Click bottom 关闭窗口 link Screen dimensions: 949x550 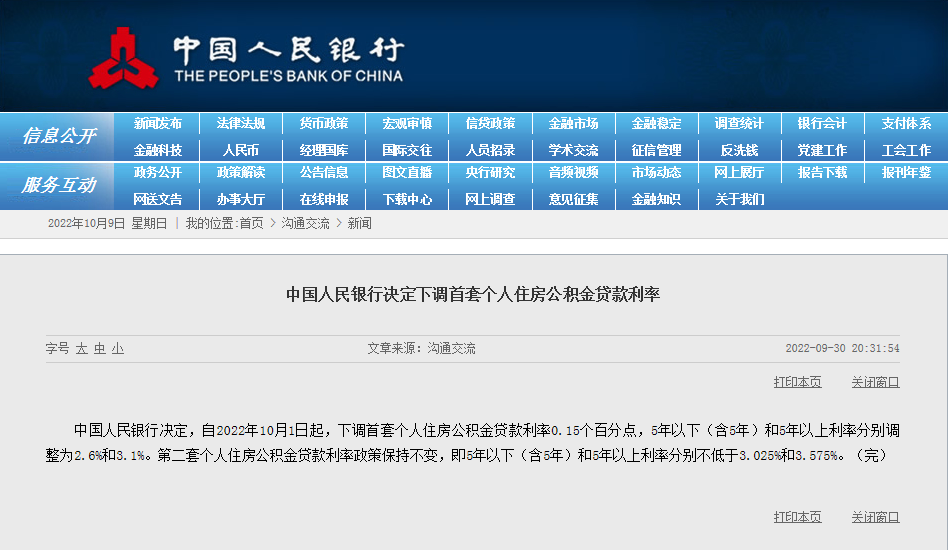tap(875, 517)
